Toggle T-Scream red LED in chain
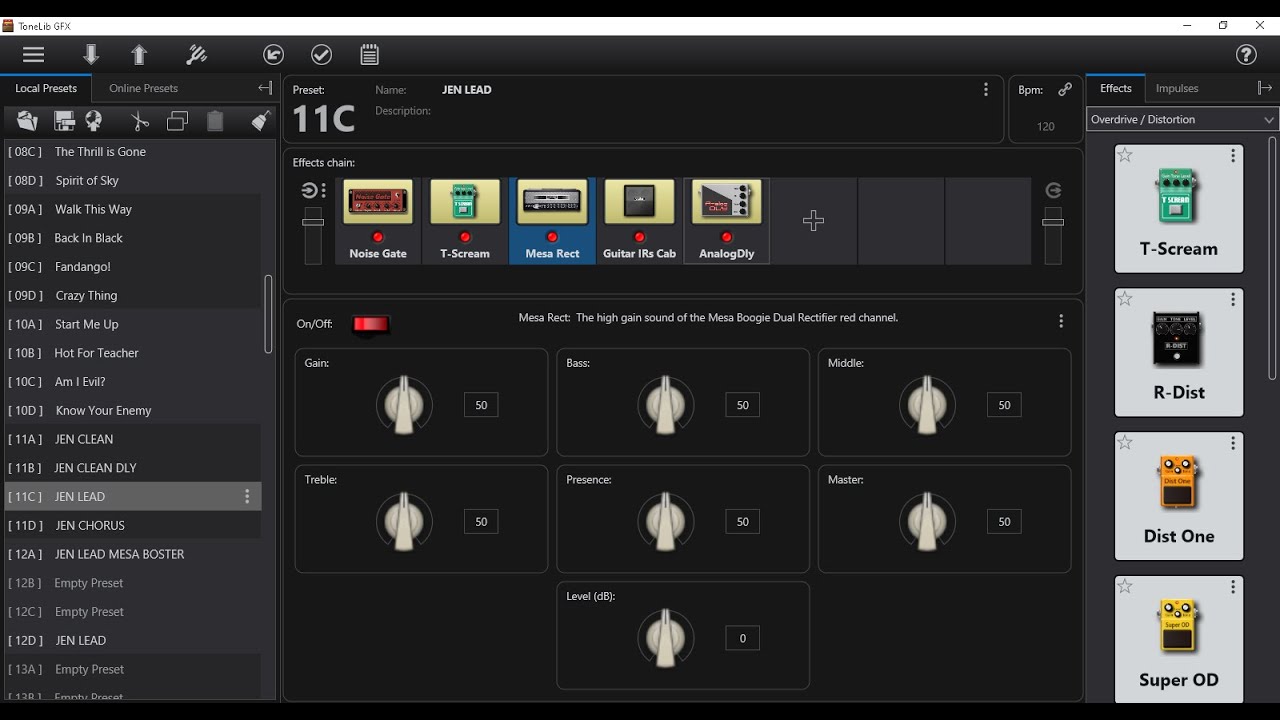The image size is (1280, 720). (465, 237)
